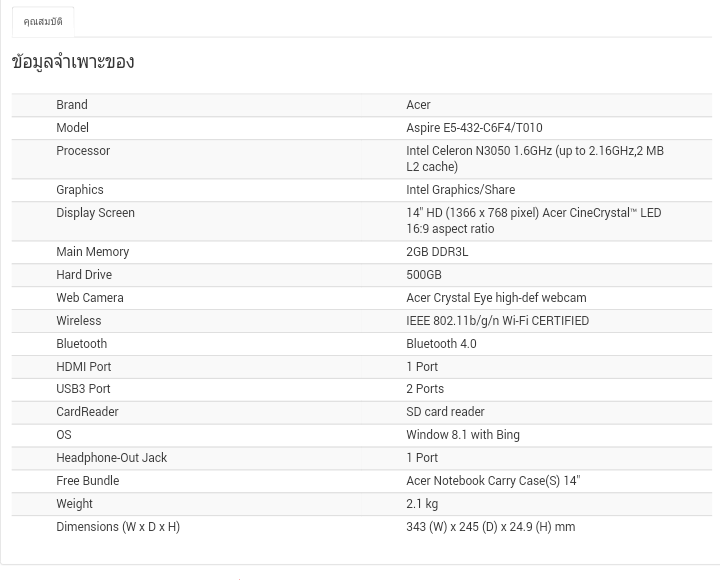This screenshot has height=580, width=720.
Task: Click the Bluetooth row label
Action: coord(82,343)
